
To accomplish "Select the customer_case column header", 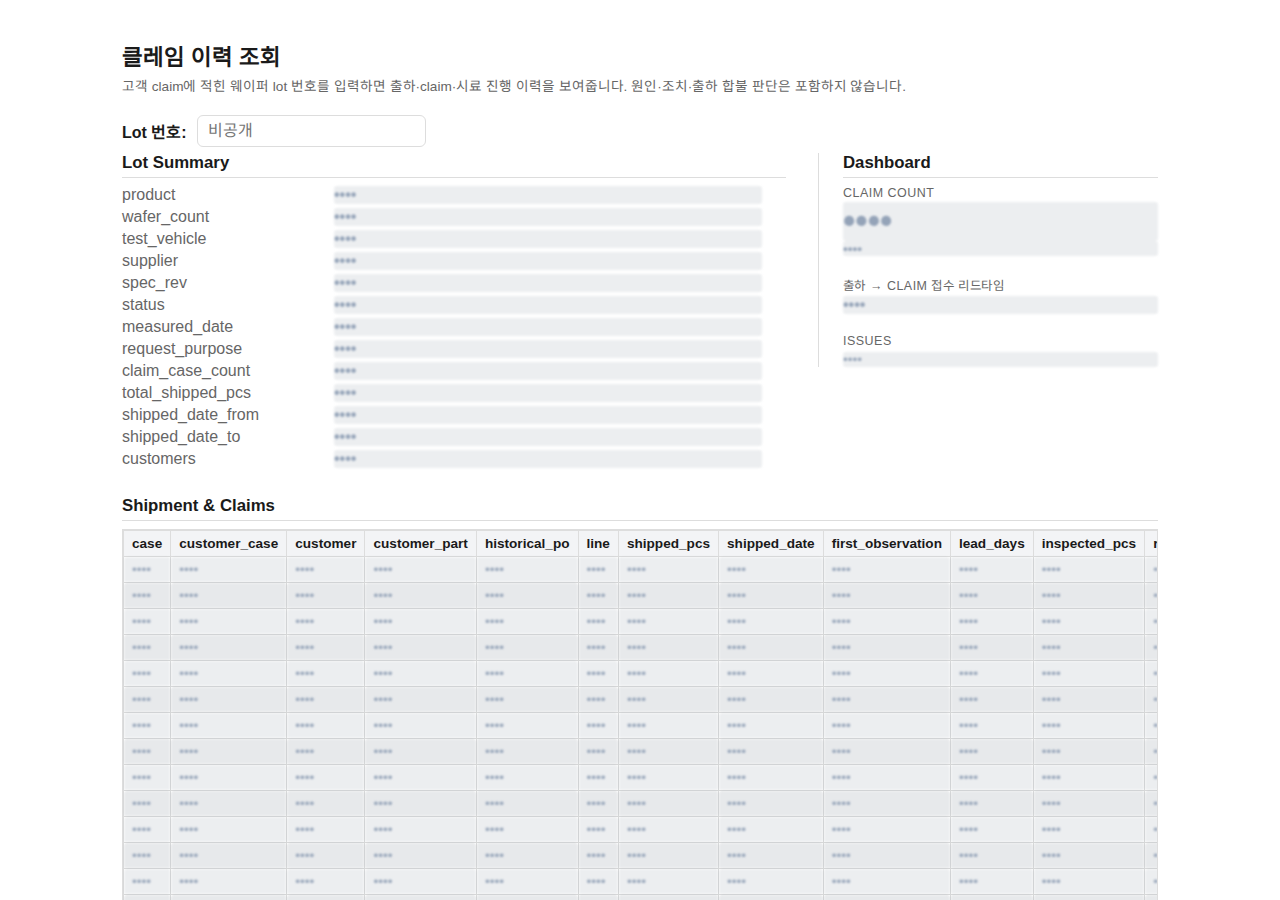I will click(x=229, y=544).
